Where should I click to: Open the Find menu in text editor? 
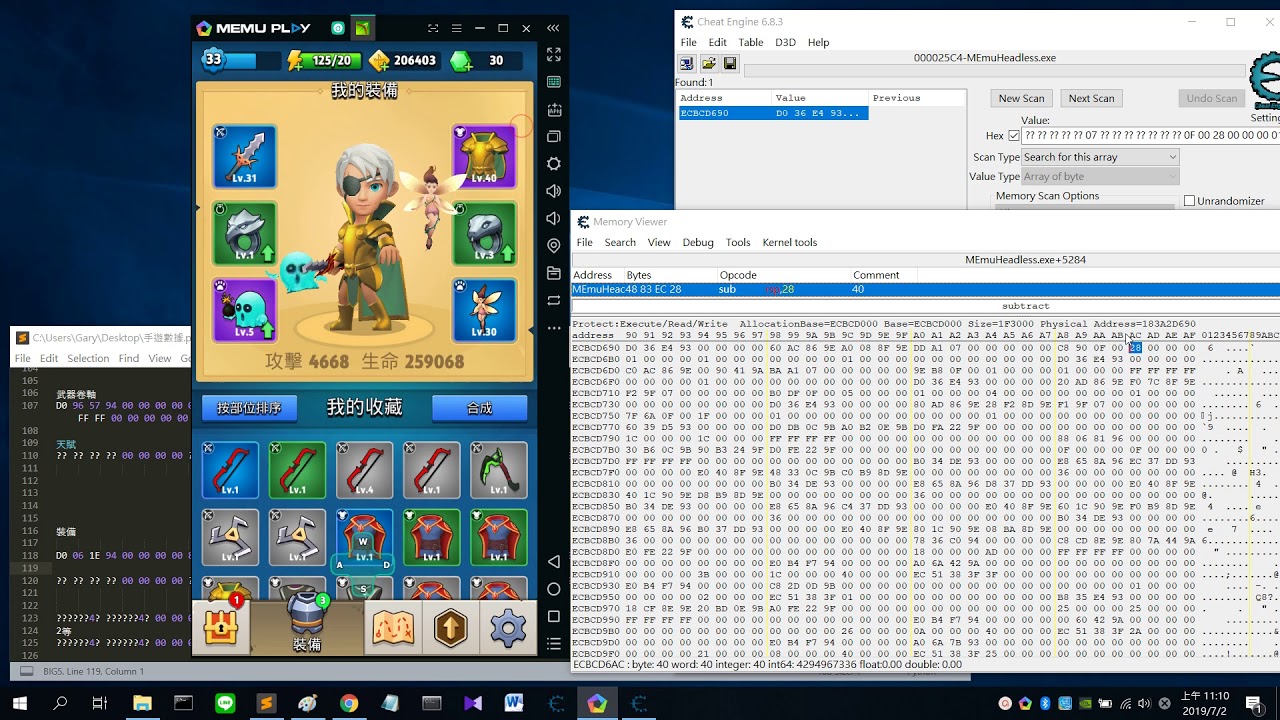click(129, 358)
